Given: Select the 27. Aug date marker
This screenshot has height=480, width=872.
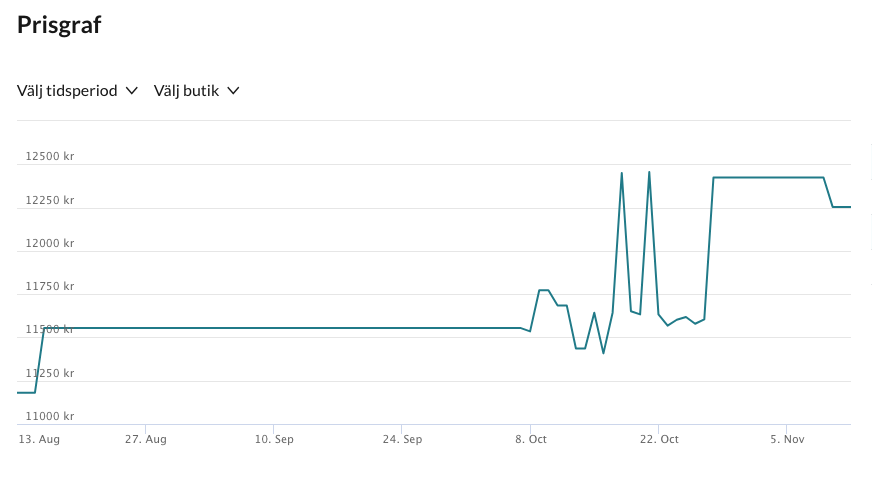Looking at the screenshot, I should [x=145, y=439].
